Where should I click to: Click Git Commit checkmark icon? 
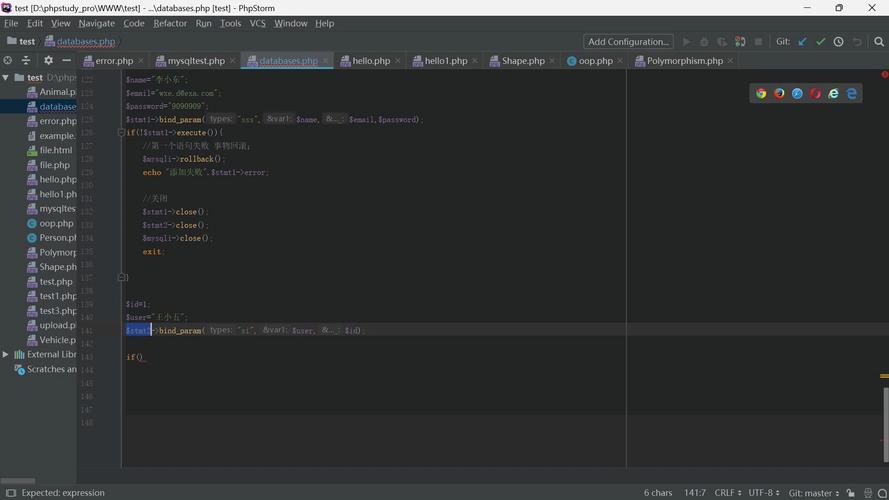coord(820,42)
